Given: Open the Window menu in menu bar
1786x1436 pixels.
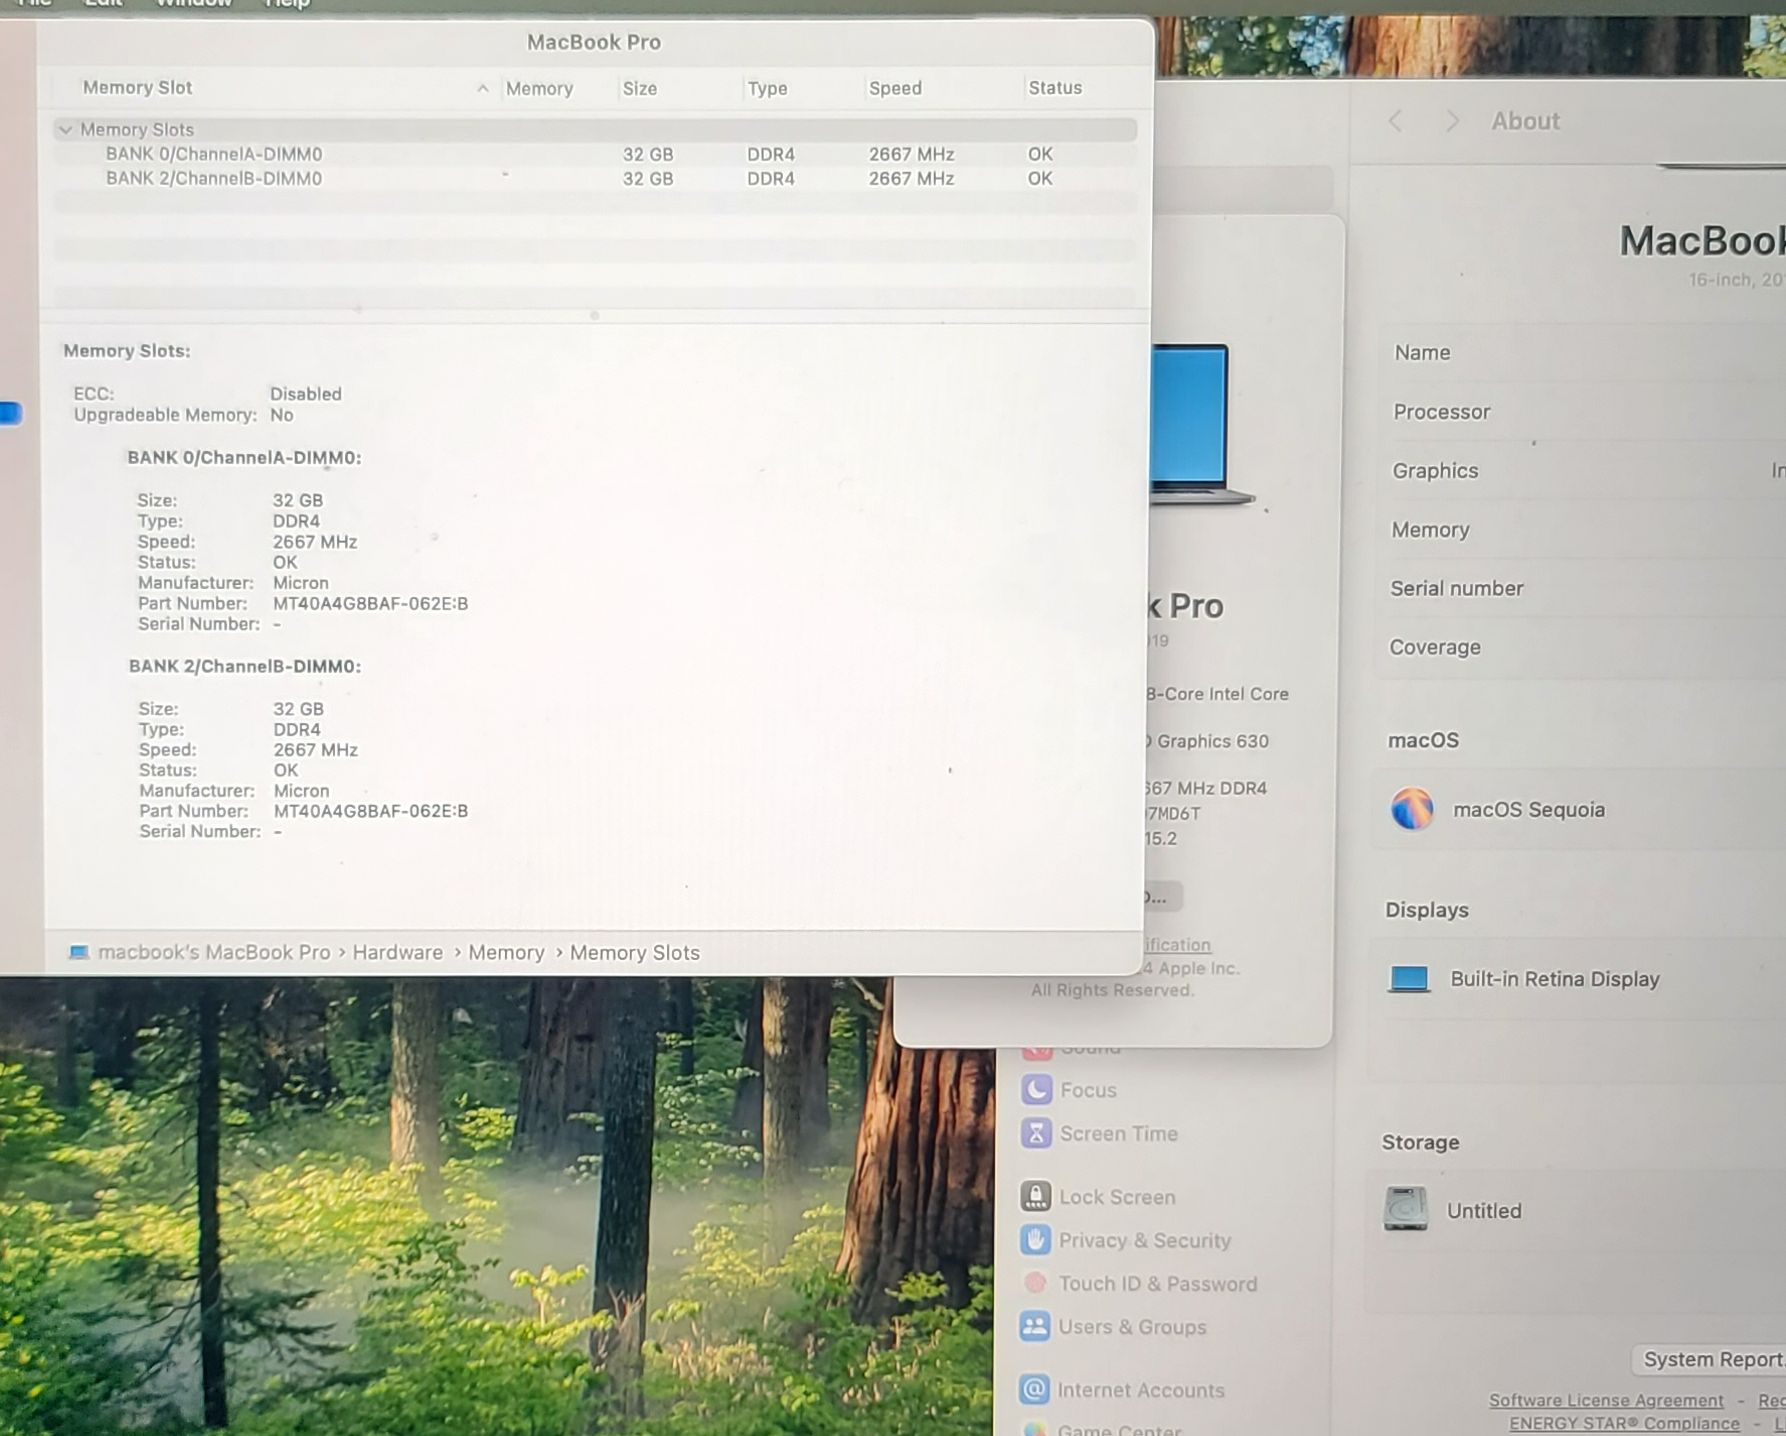Looking at the screenshot, I should tap(194, 4).
